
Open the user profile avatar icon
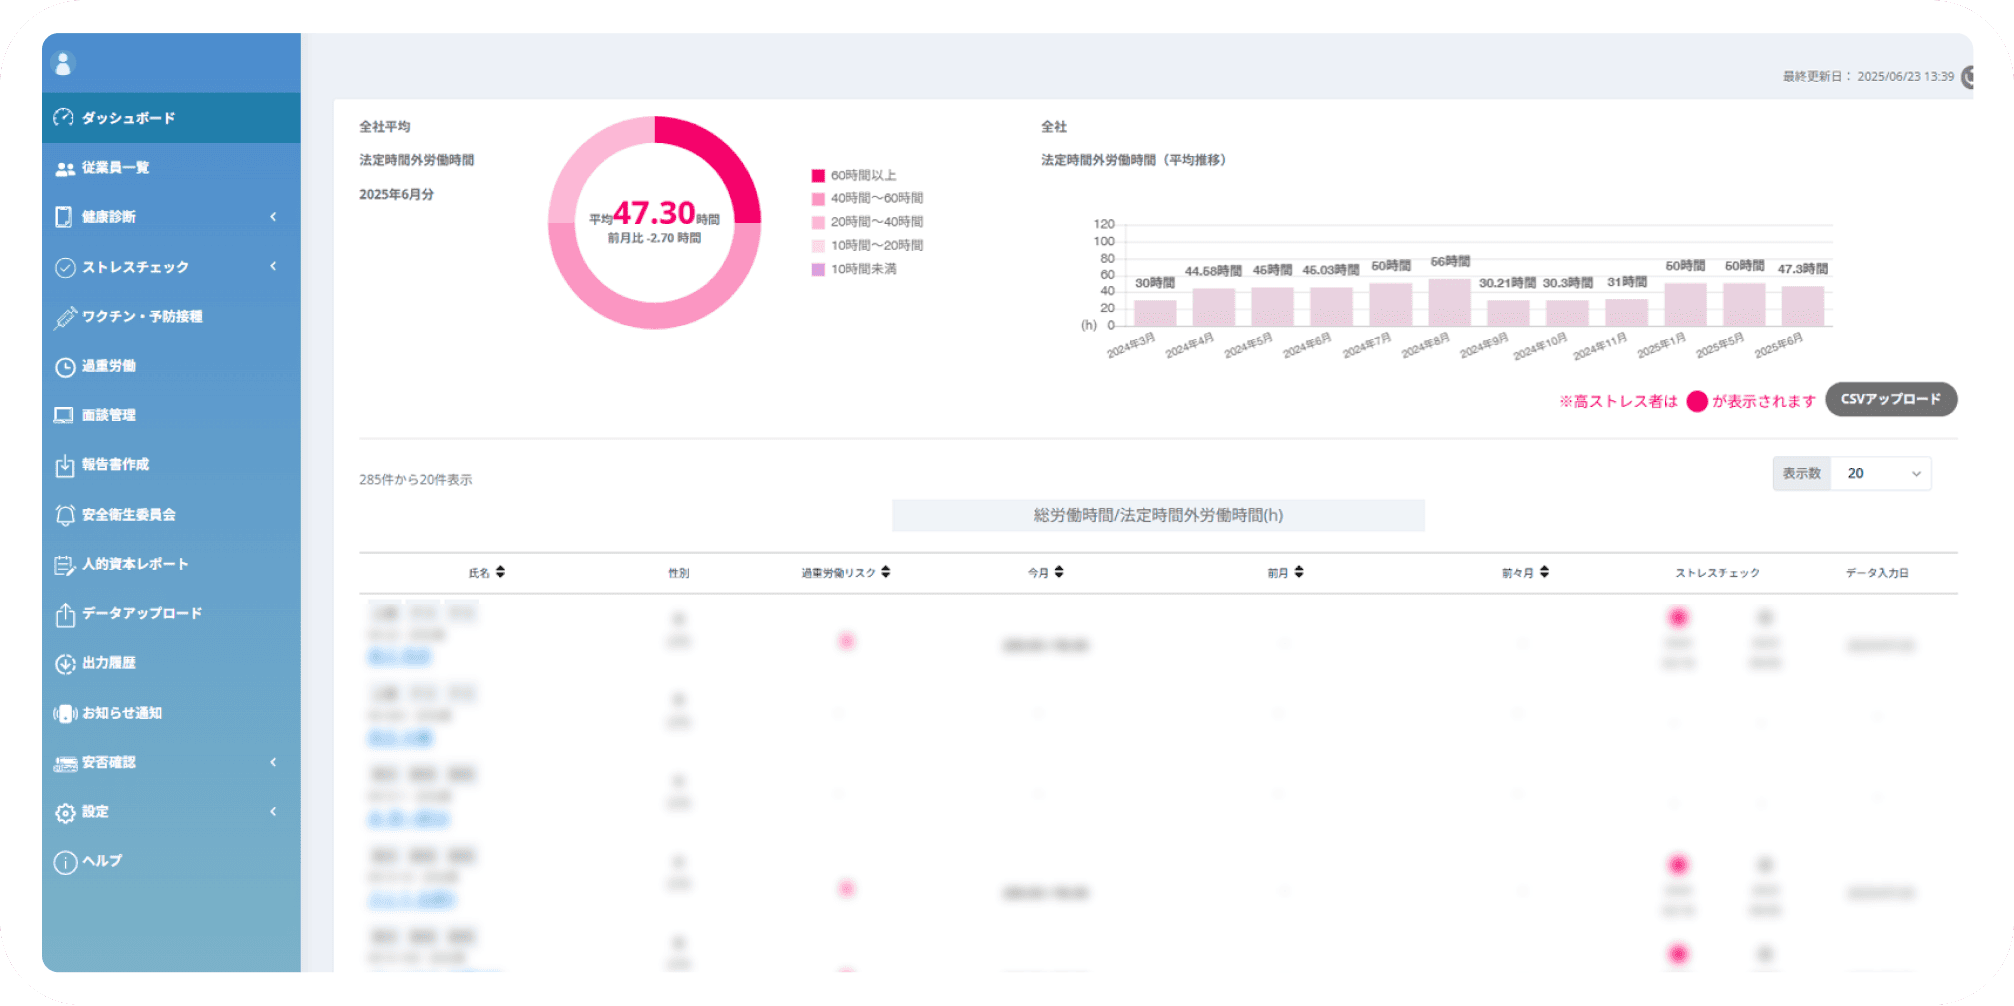point(63,64)
